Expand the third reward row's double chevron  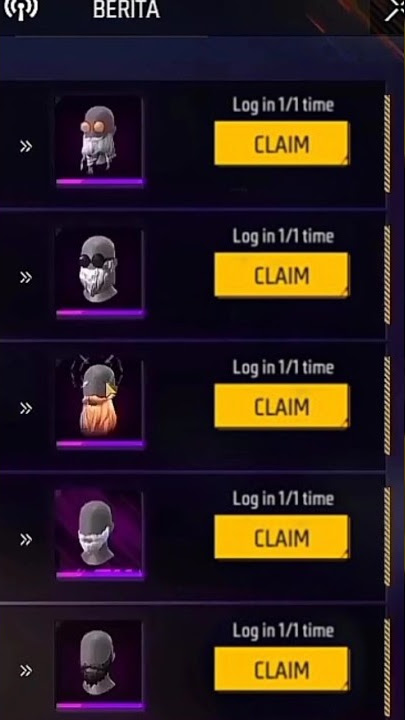(x=26, y=408)
